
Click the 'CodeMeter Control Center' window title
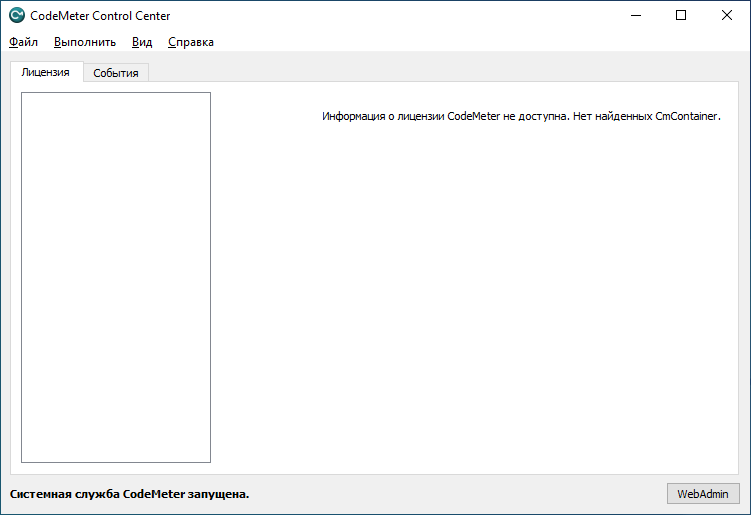(x=100, y=16)
